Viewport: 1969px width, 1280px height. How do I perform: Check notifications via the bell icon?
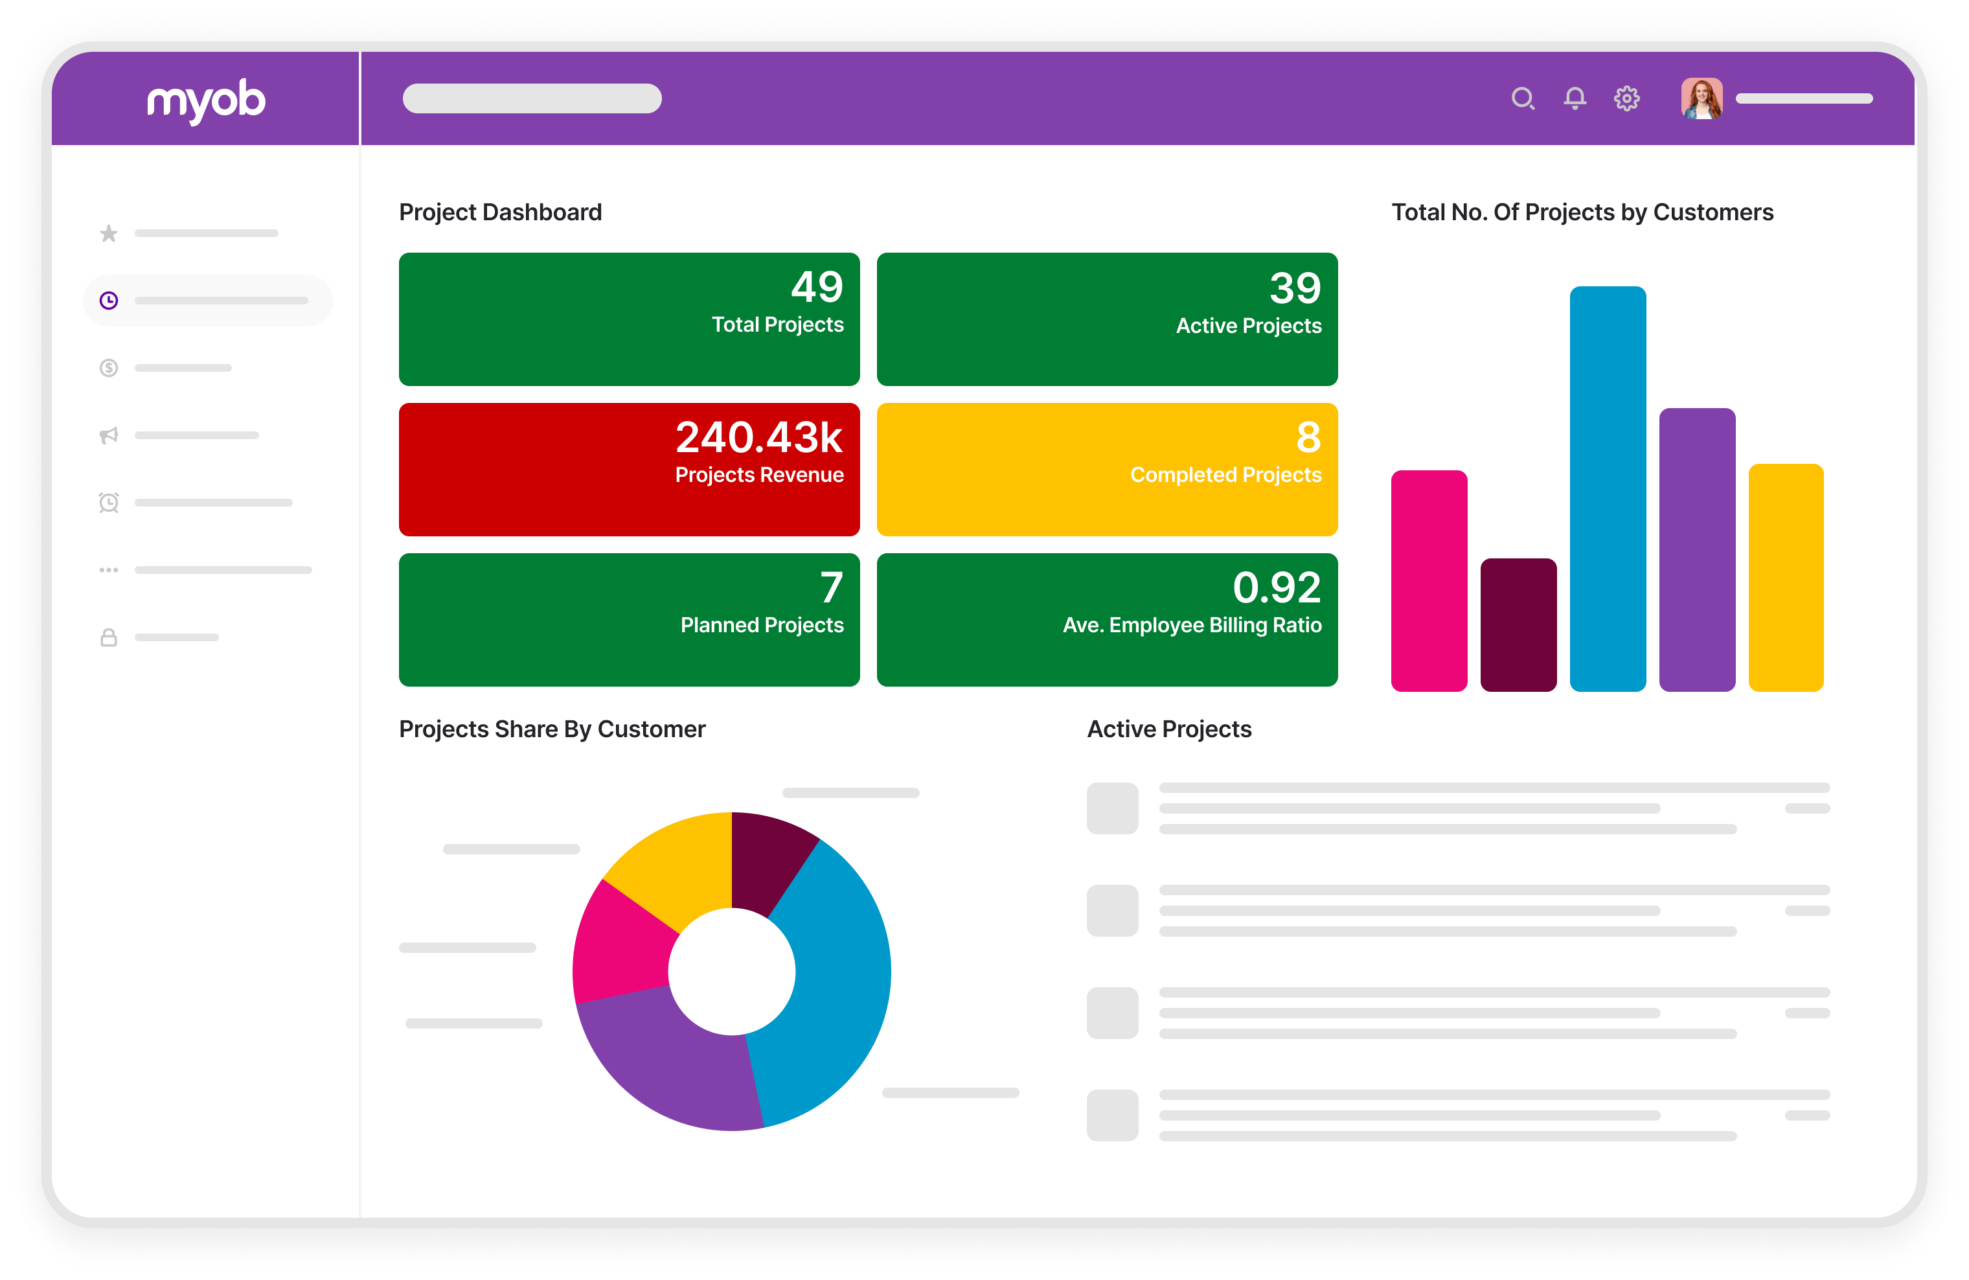[x=1574, y=98]
